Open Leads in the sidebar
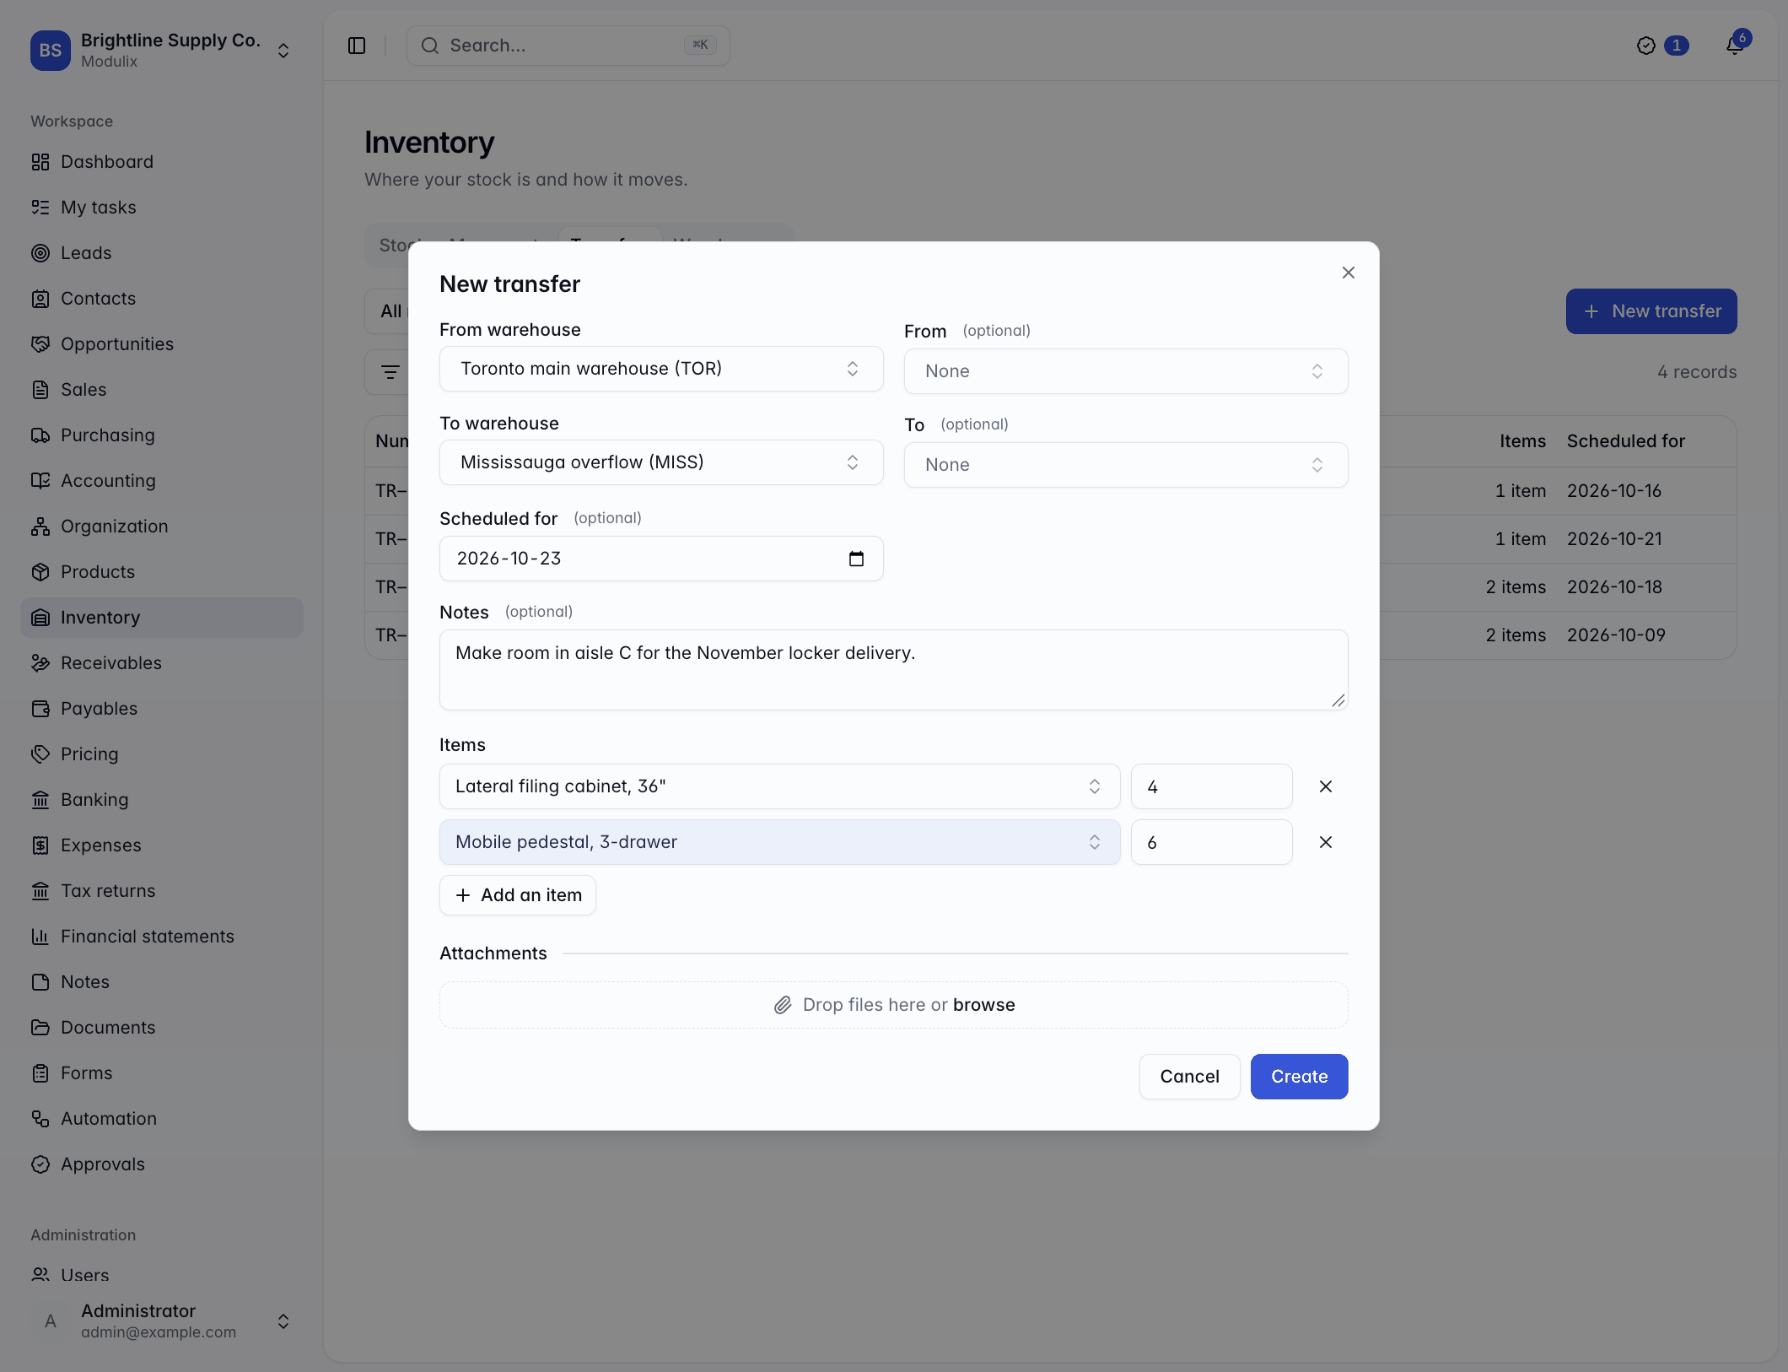 click(162, 253)
